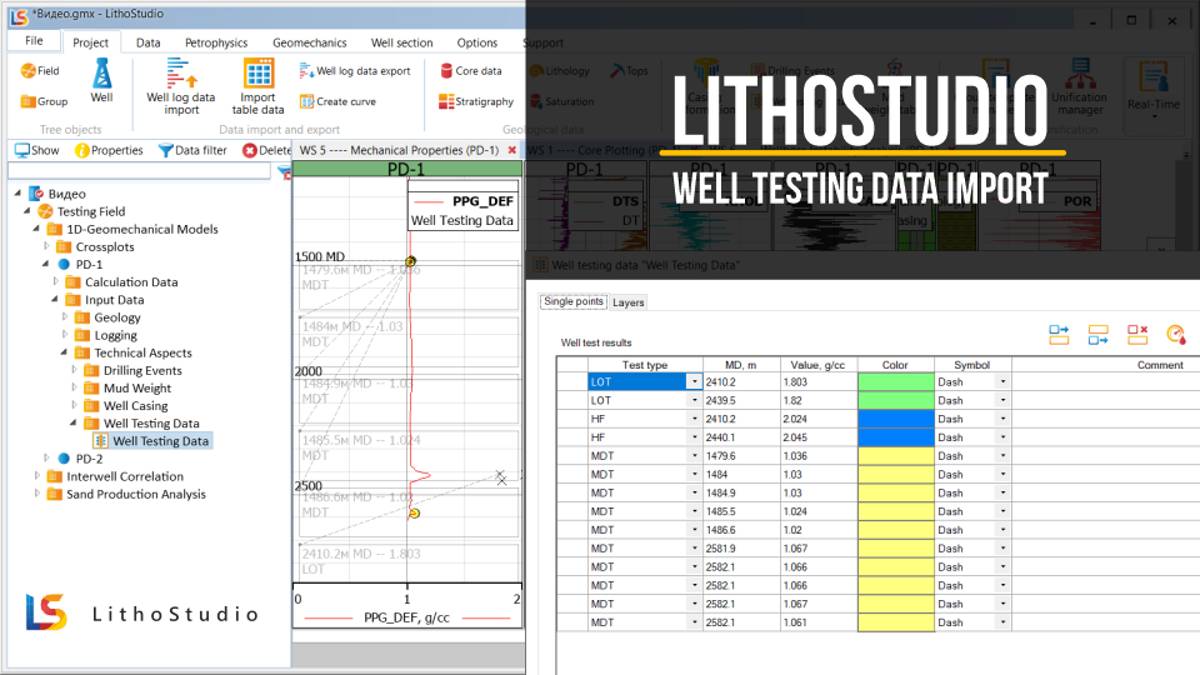Viewport: 1200px width, 675px height.
Task: Expand the Logging folder
Action: coord(65,335)
